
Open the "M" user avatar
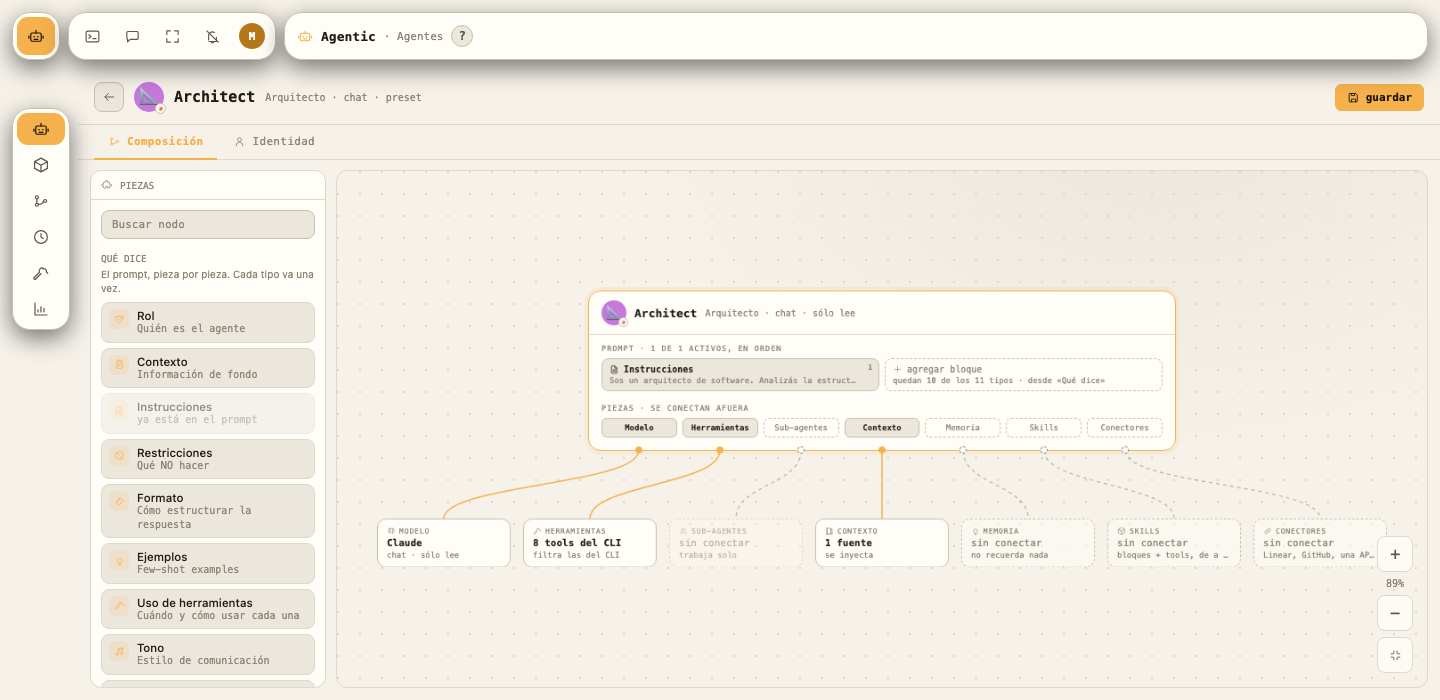(252, 36)
